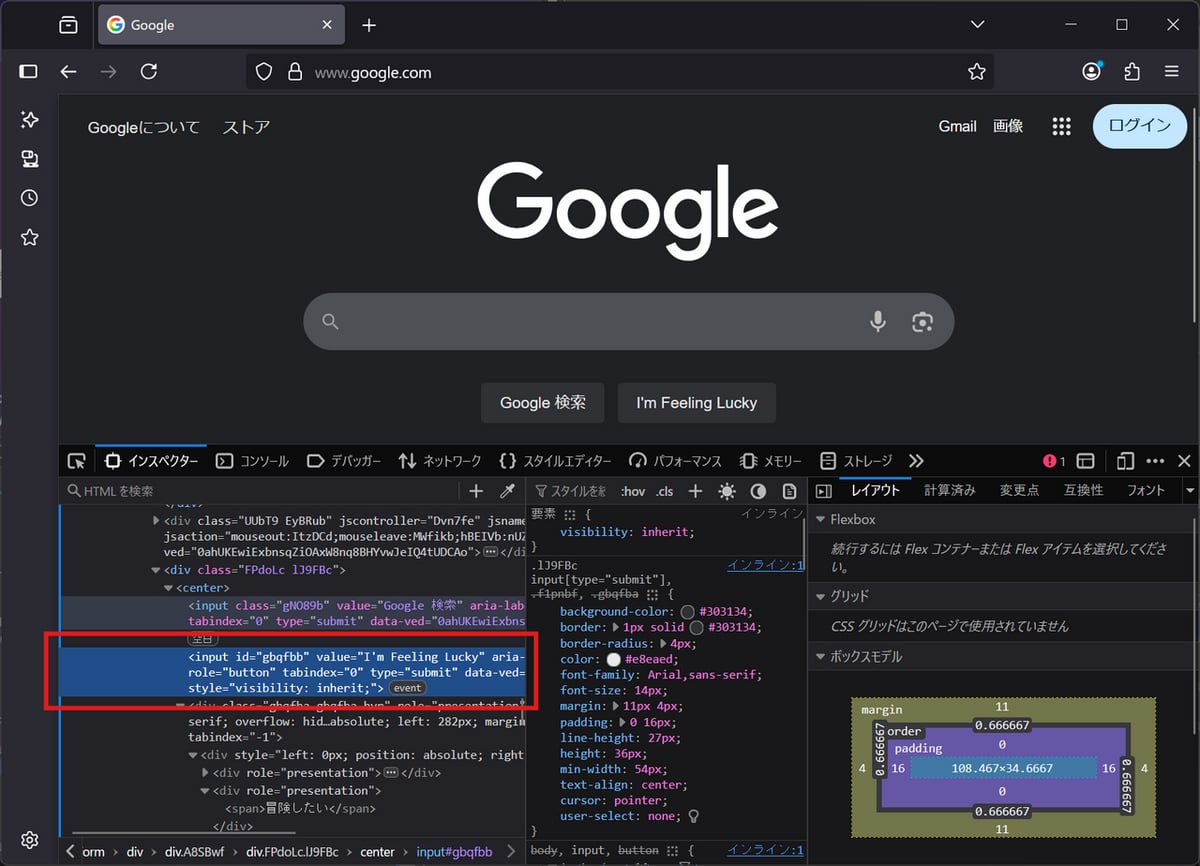
Task: Open the DevTools three-dot options menu
Action: [1155, 461]
